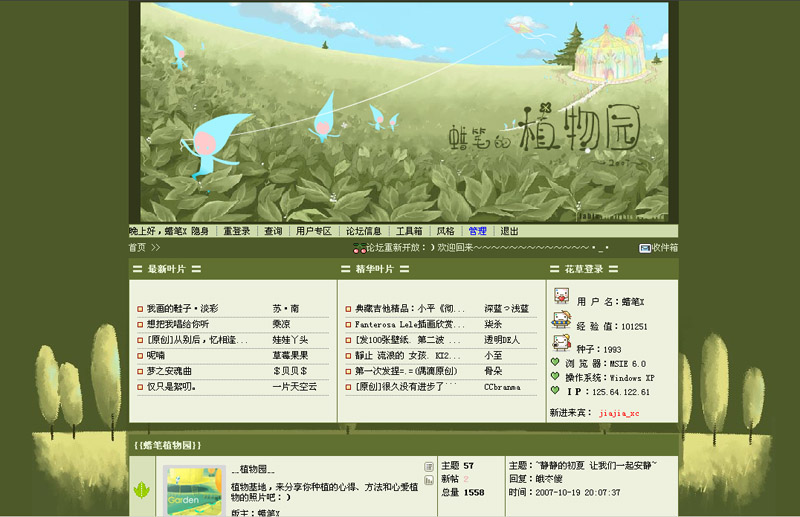Open the Garden thumbnail of 植物园 board
The width and height of the screenshot is (800, 517).
coord(194,491)
